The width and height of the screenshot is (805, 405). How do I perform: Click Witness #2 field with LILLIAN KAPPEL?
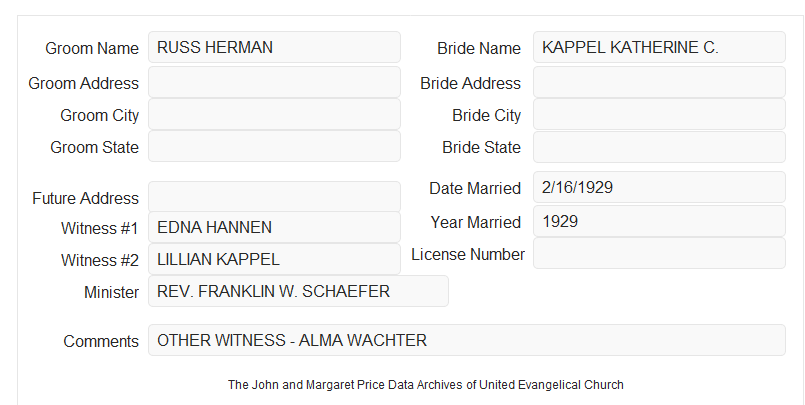(x=274, y=259)
